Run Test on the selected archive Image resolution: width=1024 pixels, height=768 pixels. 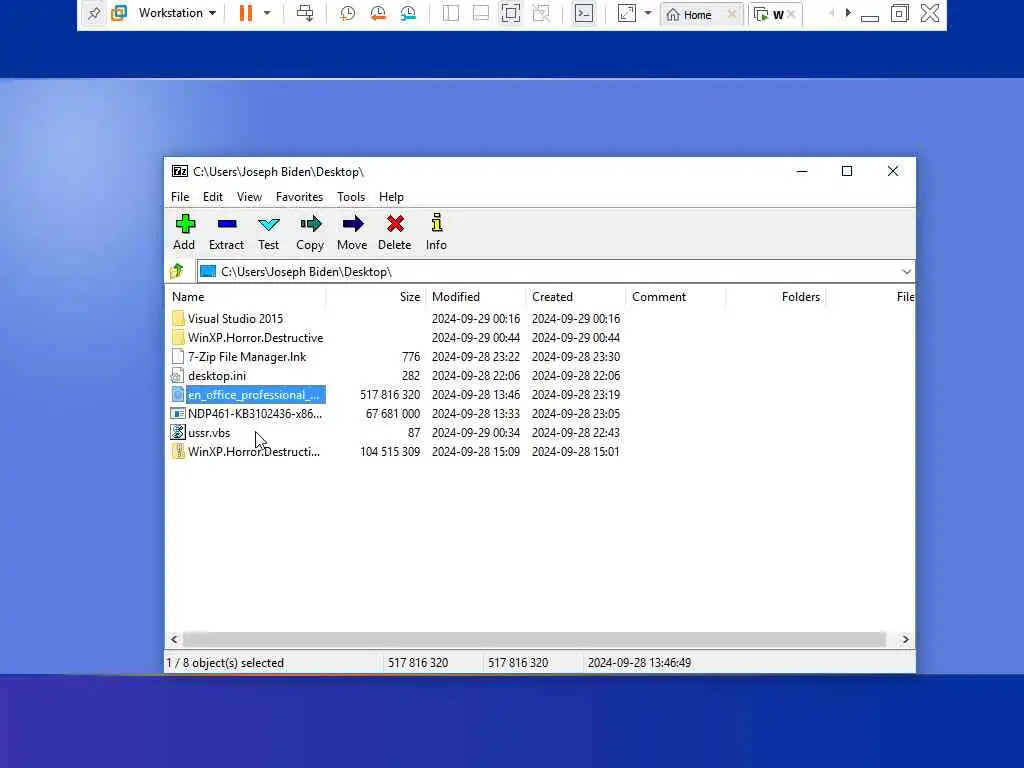[268, 232]
